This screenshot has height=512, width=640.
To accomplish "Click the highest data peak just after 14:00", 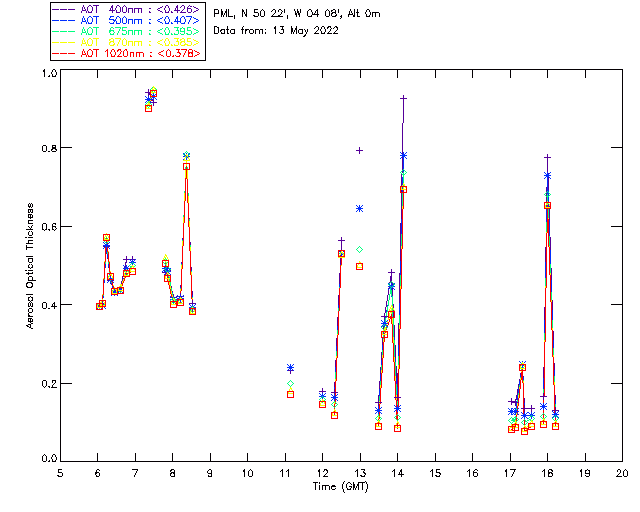I will pos(403,98).
